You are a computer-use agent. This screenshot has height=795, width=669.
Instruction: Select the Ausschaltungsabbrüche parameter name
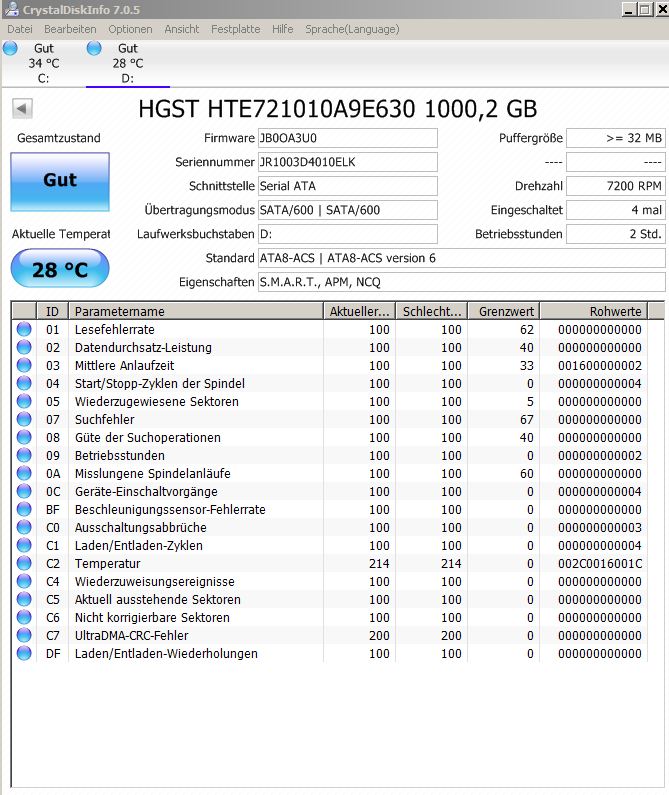coord(140,528)
